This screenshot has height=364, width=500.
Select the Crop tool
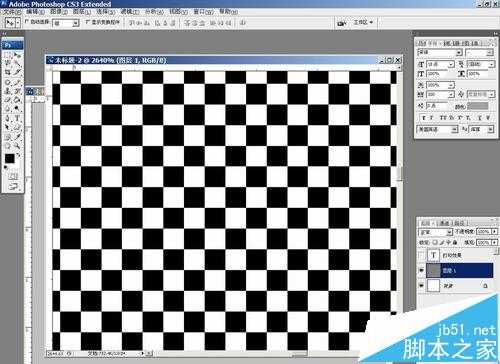point(8,72)
